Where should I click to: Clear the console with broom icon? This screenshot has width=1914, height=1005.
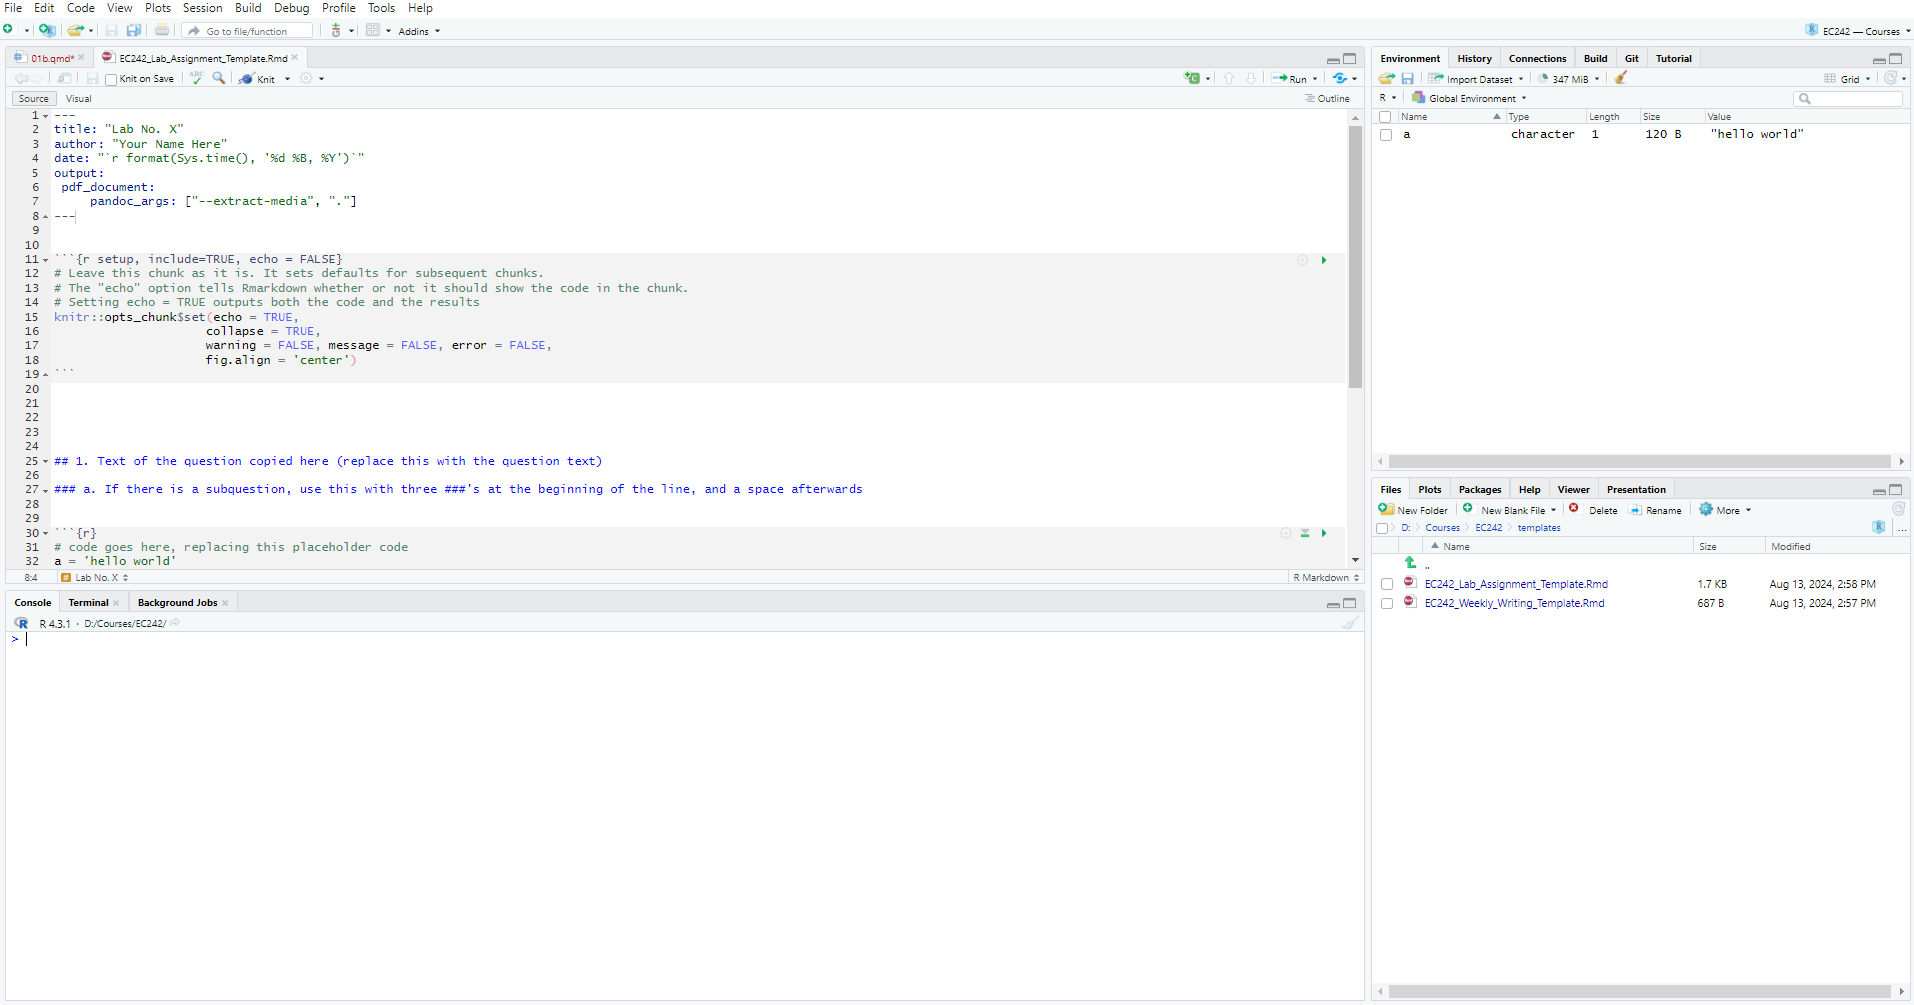point(1350,623)
